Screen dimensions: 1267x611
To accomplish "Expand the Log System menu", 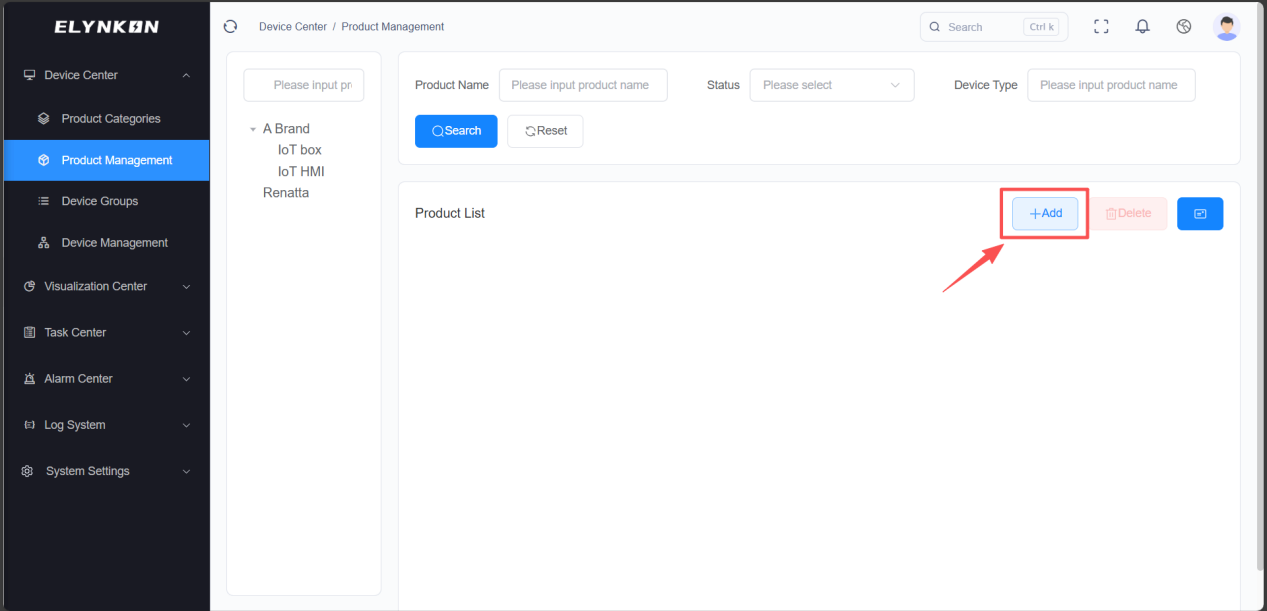I will (105, 425).
